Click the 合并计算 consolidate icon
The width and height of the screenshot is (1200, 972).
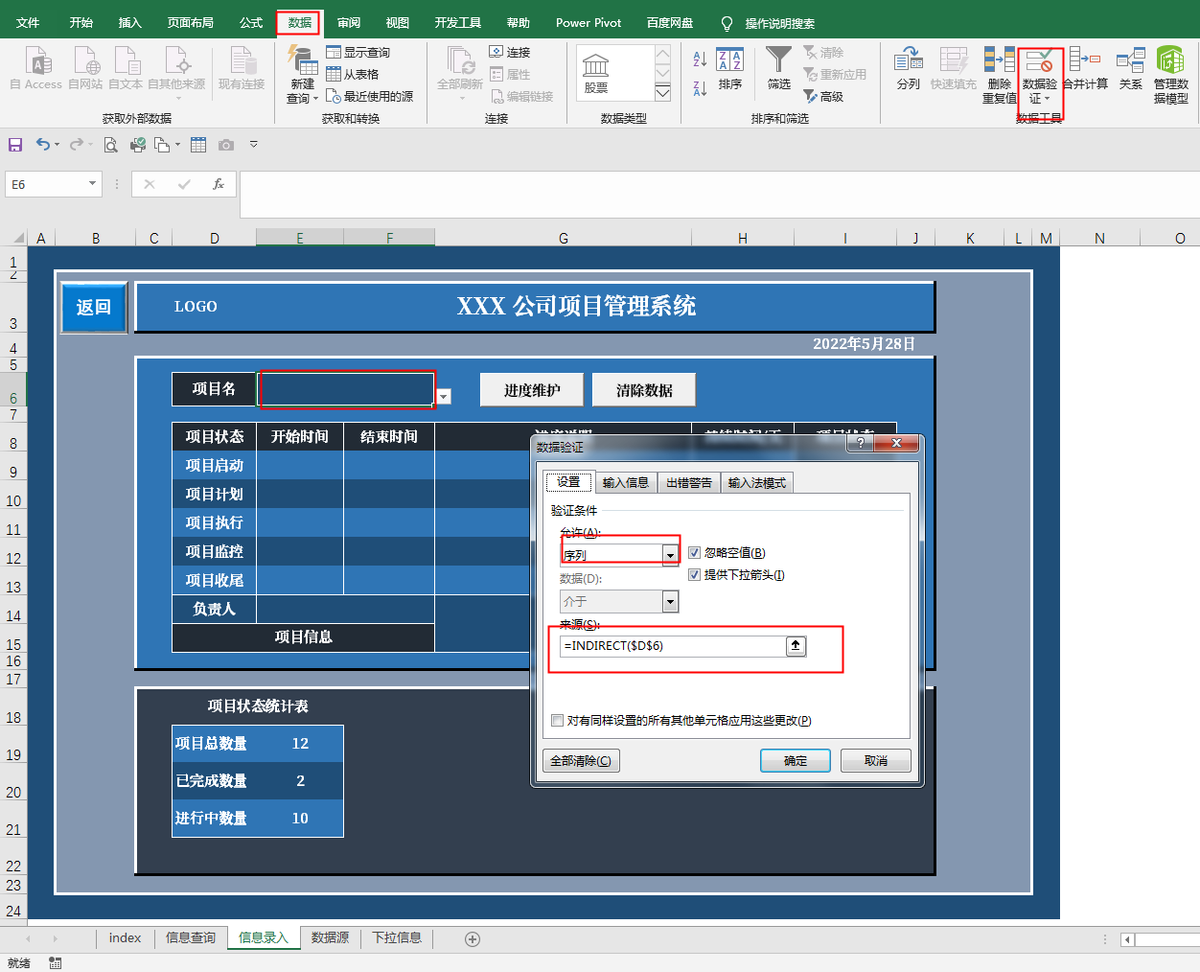click(1085, 69)
